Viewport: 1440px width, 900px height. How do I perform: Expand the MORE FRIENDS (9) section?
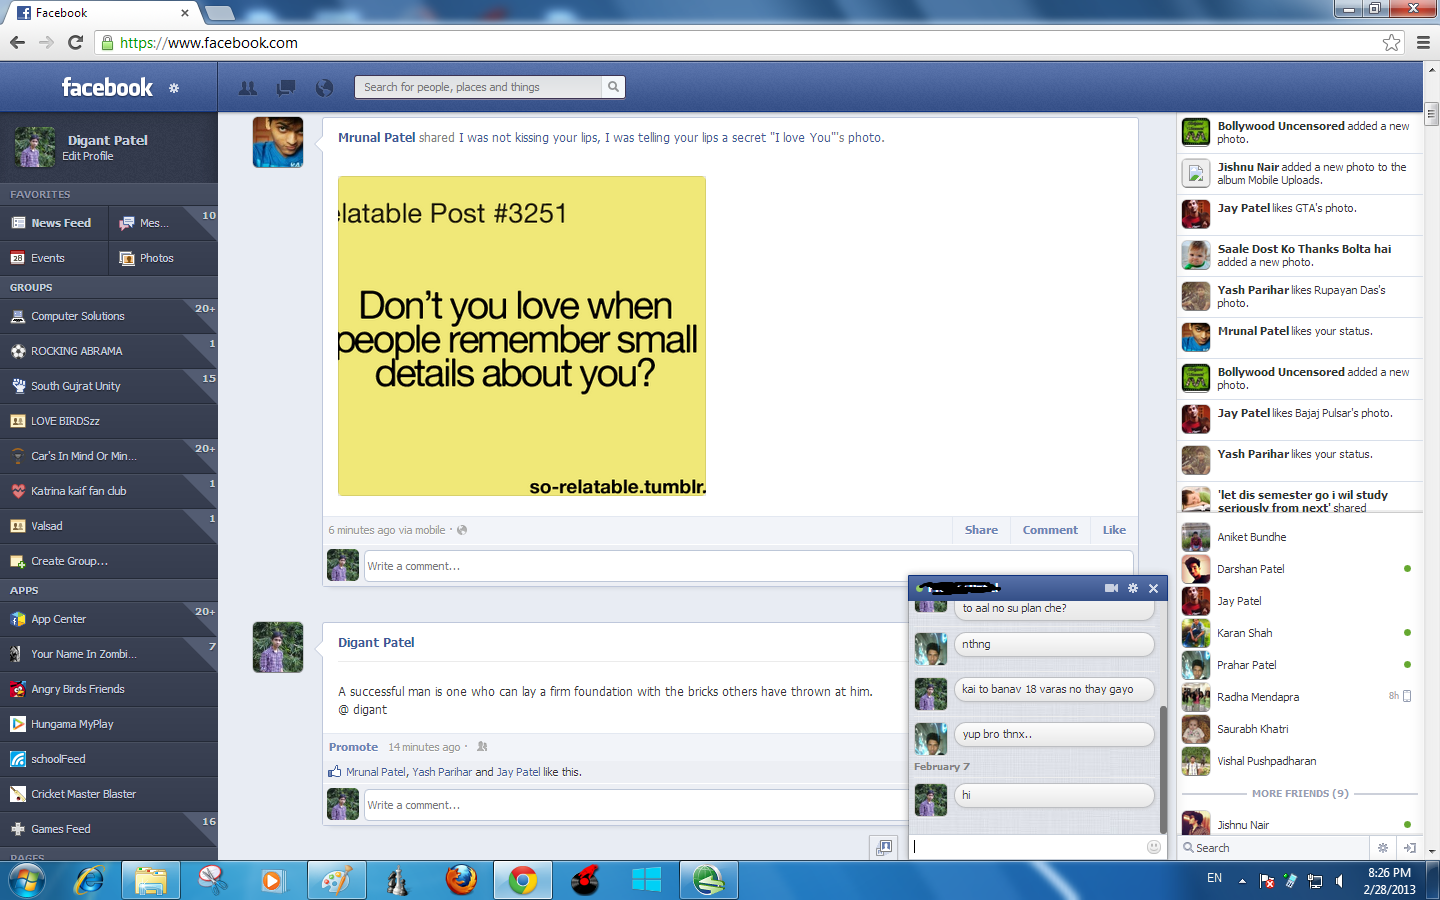pyautogui.click(x=1299, y=793)
